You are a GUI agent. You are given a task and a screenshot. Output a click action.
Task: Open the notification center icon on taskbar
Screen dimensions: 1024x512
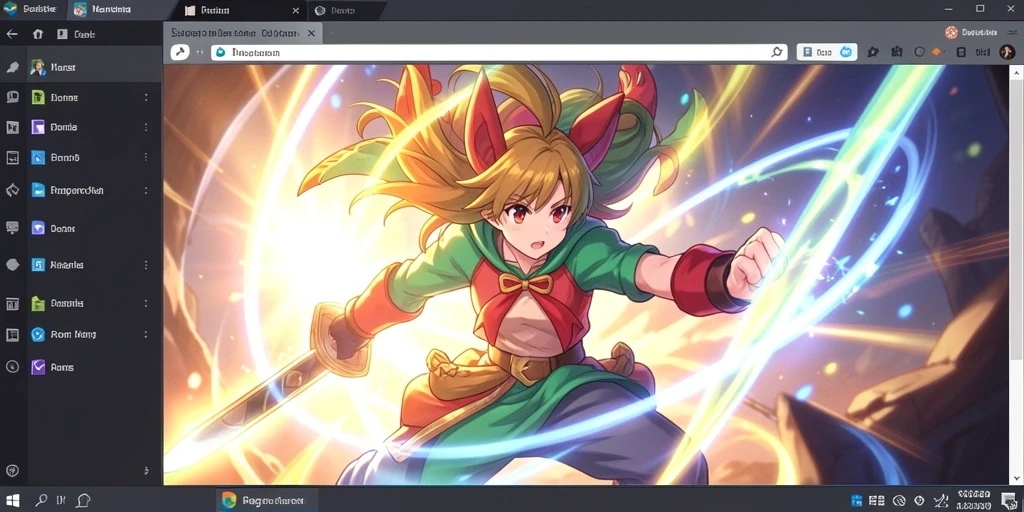[x=1008, y=500]
